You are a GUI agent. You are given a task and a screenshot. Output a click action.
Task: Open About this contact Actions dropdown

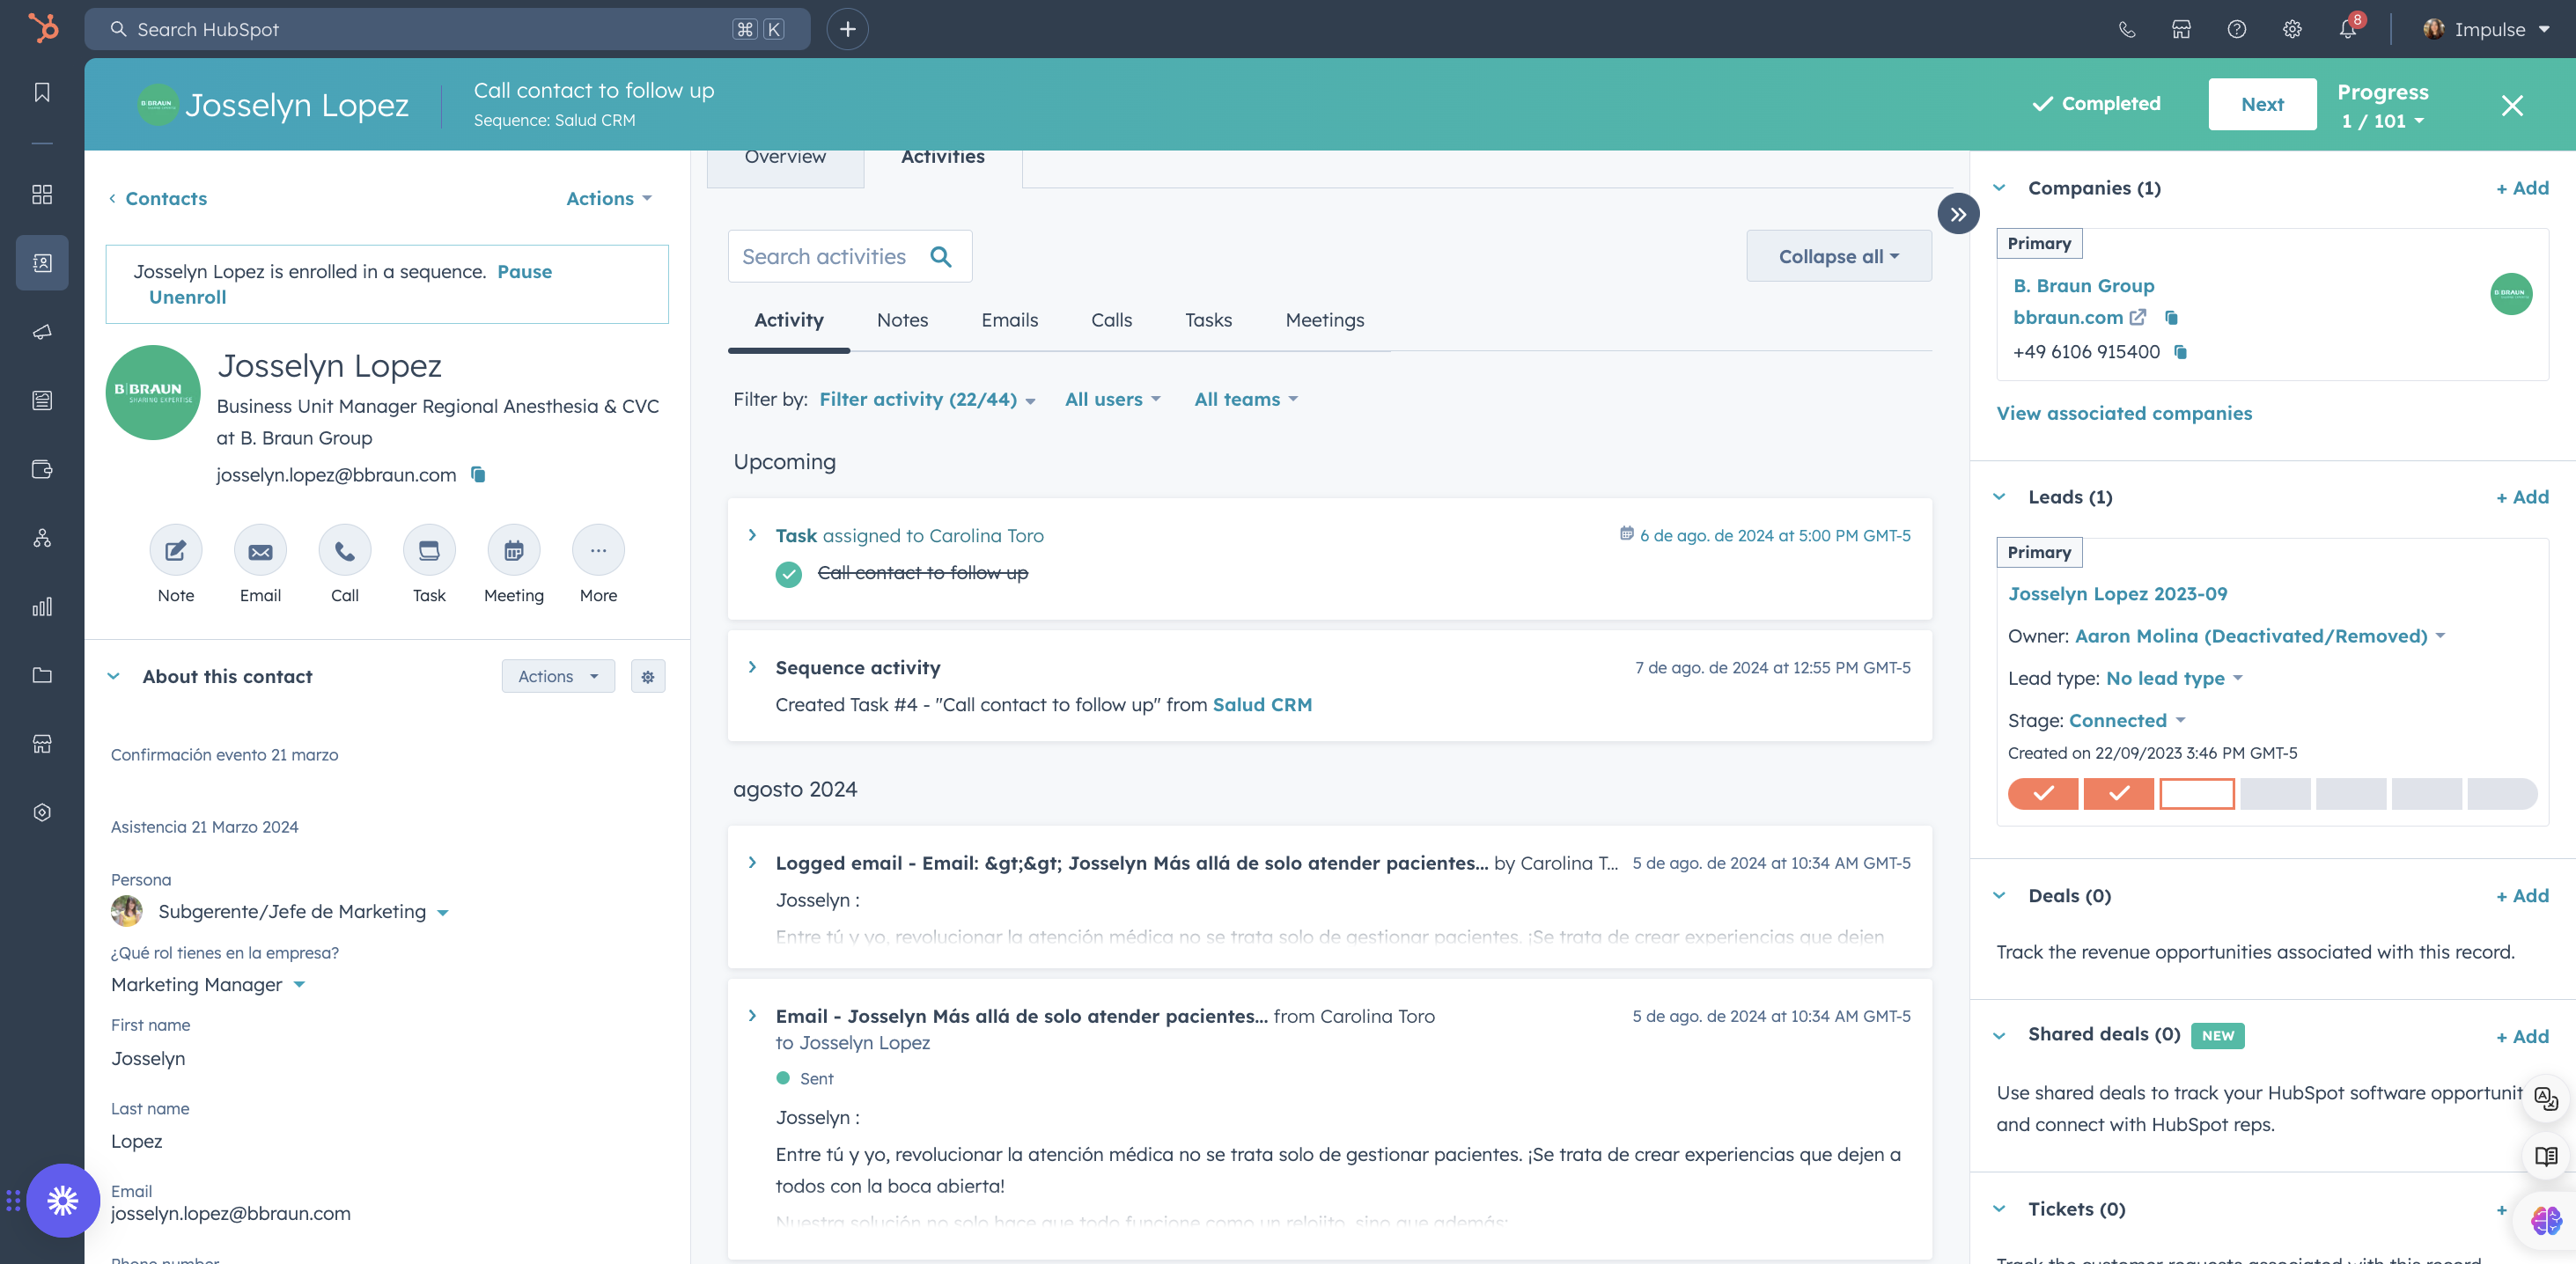558,677
